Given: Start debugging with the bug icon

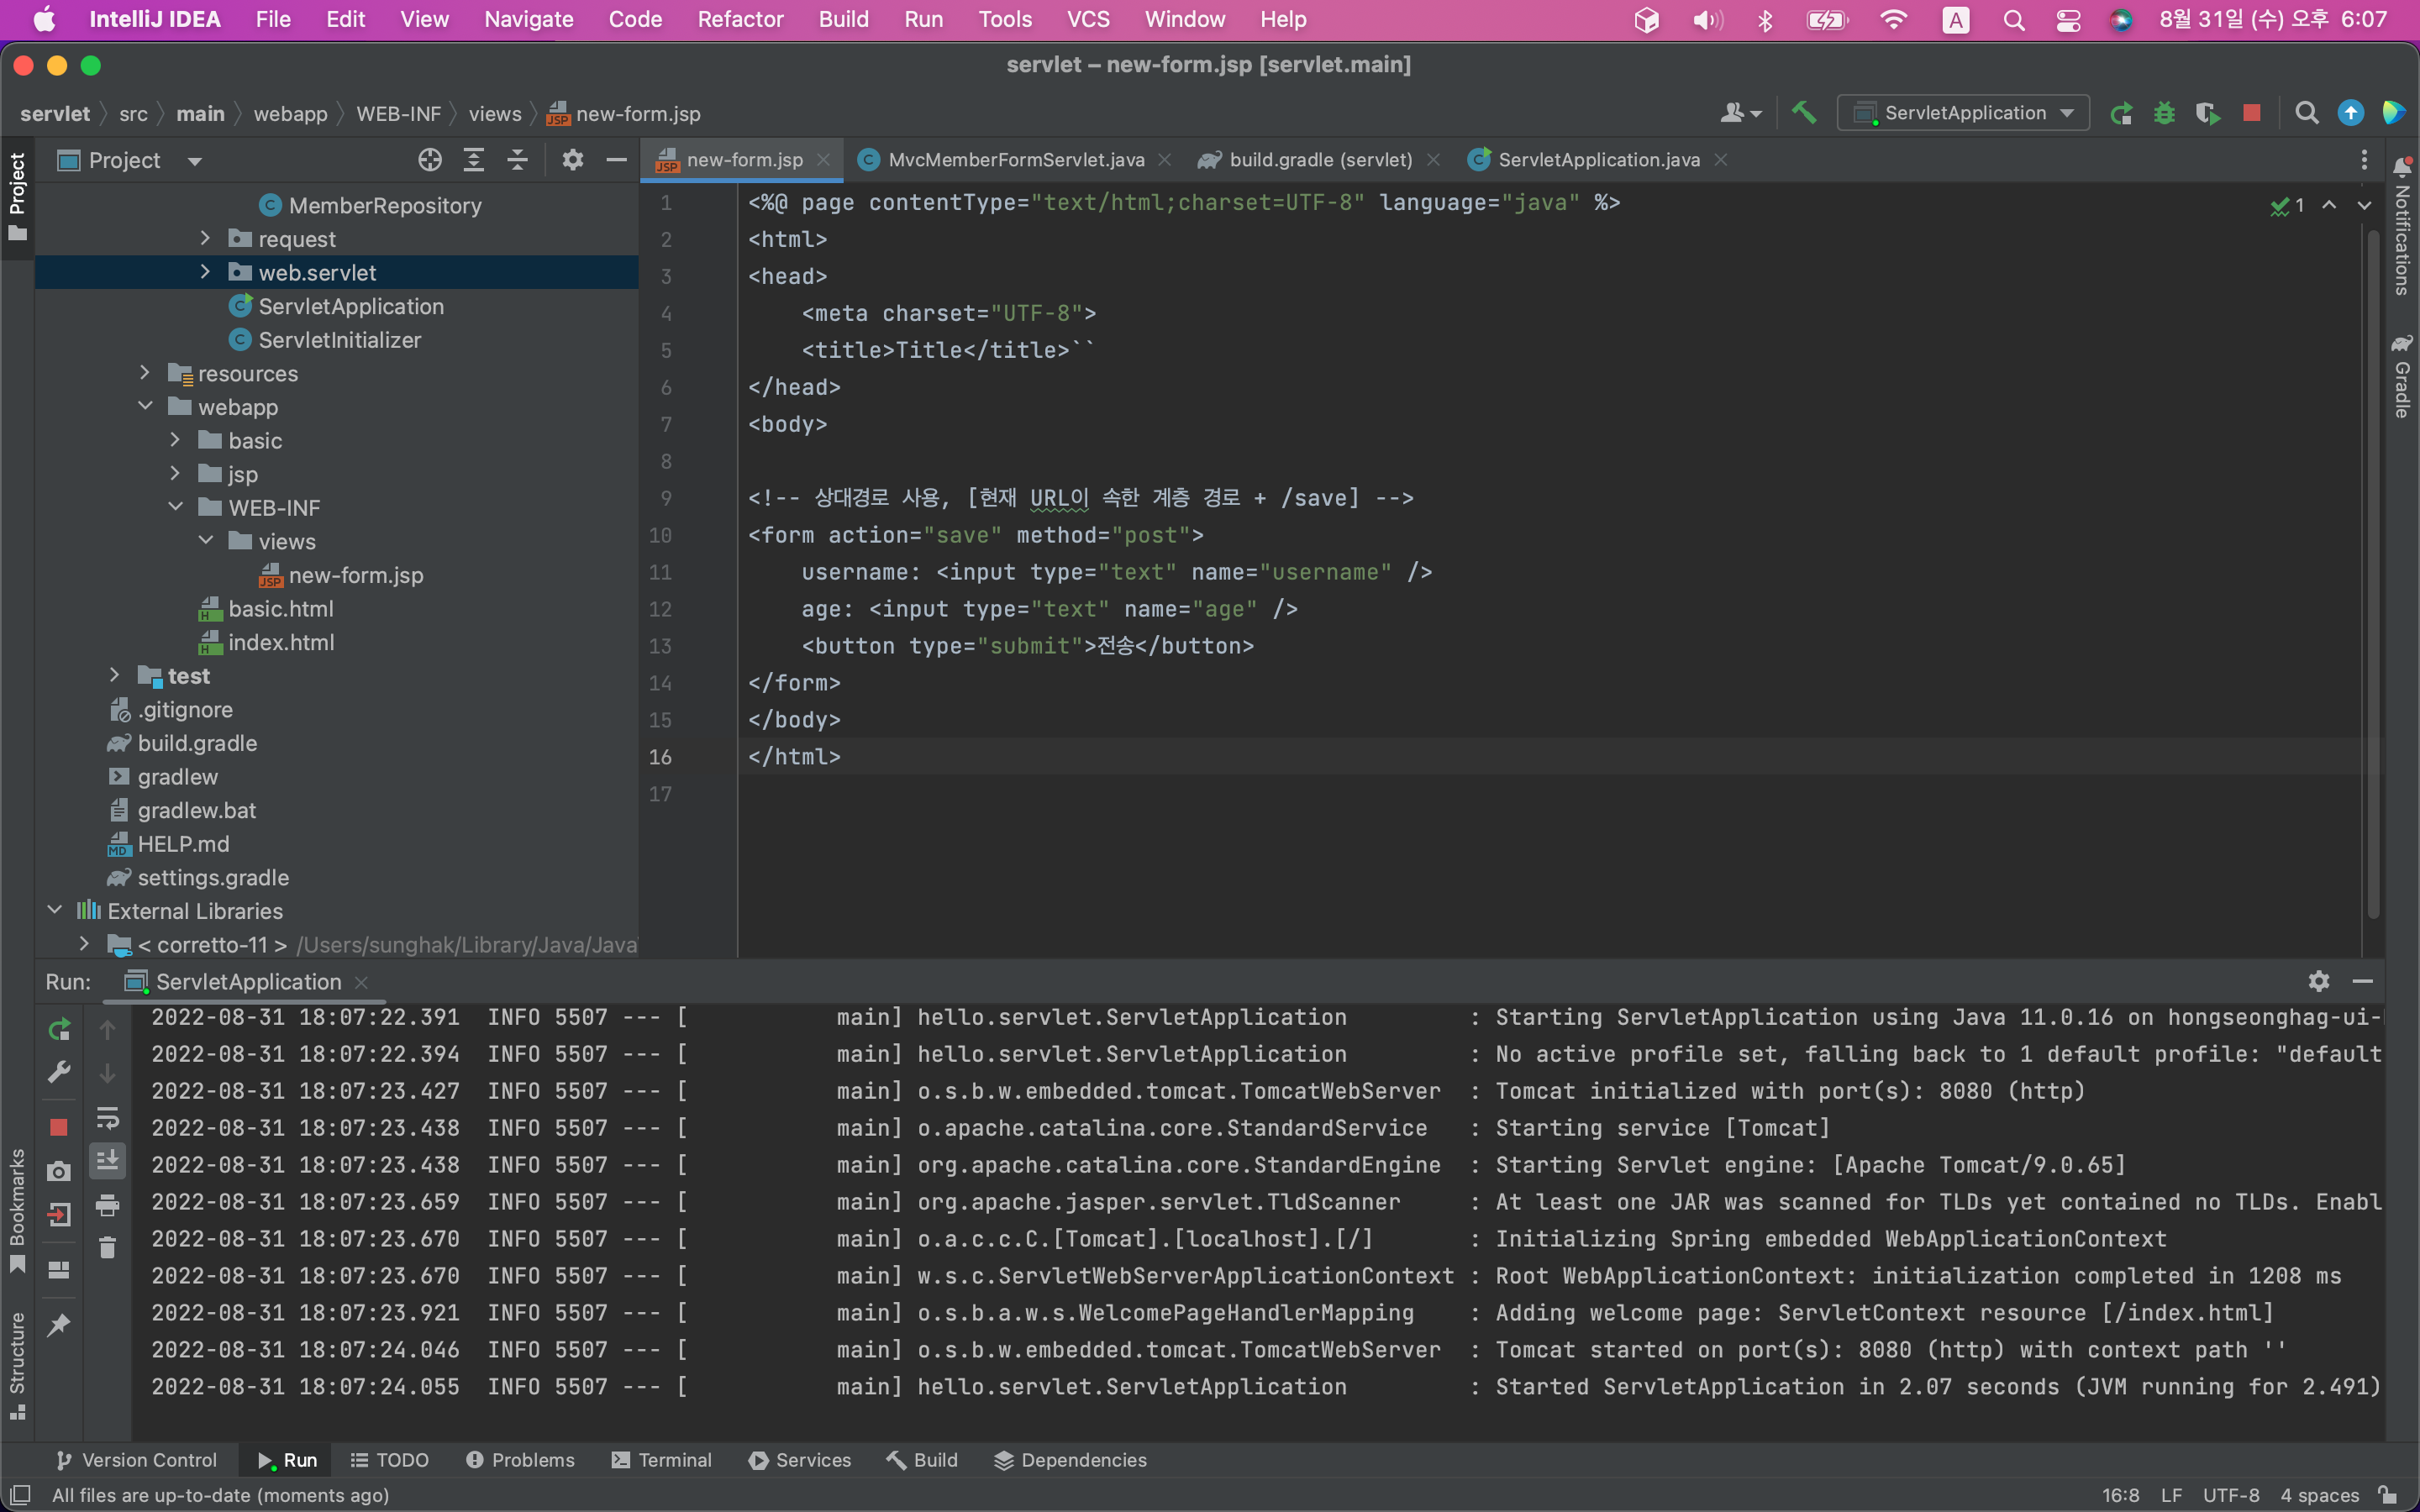Looking at the screenshot, I should [2164, 113].
